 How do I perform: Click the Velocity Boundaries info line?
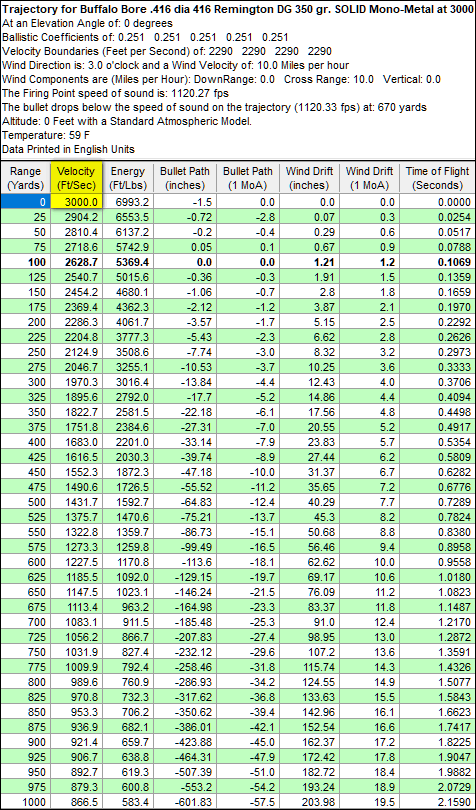click(167, 52)
